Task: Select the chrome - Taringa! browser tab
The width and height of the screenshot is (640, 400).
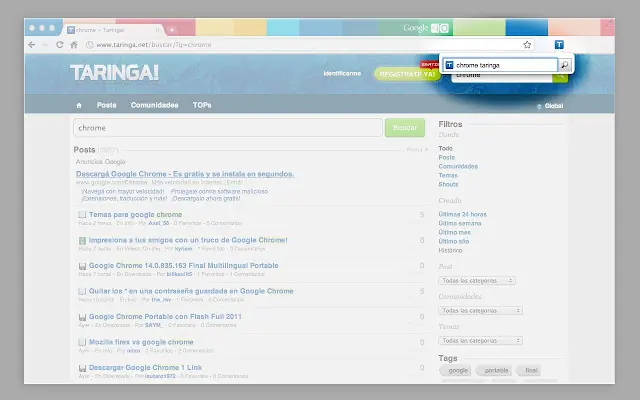Action: 113,30
